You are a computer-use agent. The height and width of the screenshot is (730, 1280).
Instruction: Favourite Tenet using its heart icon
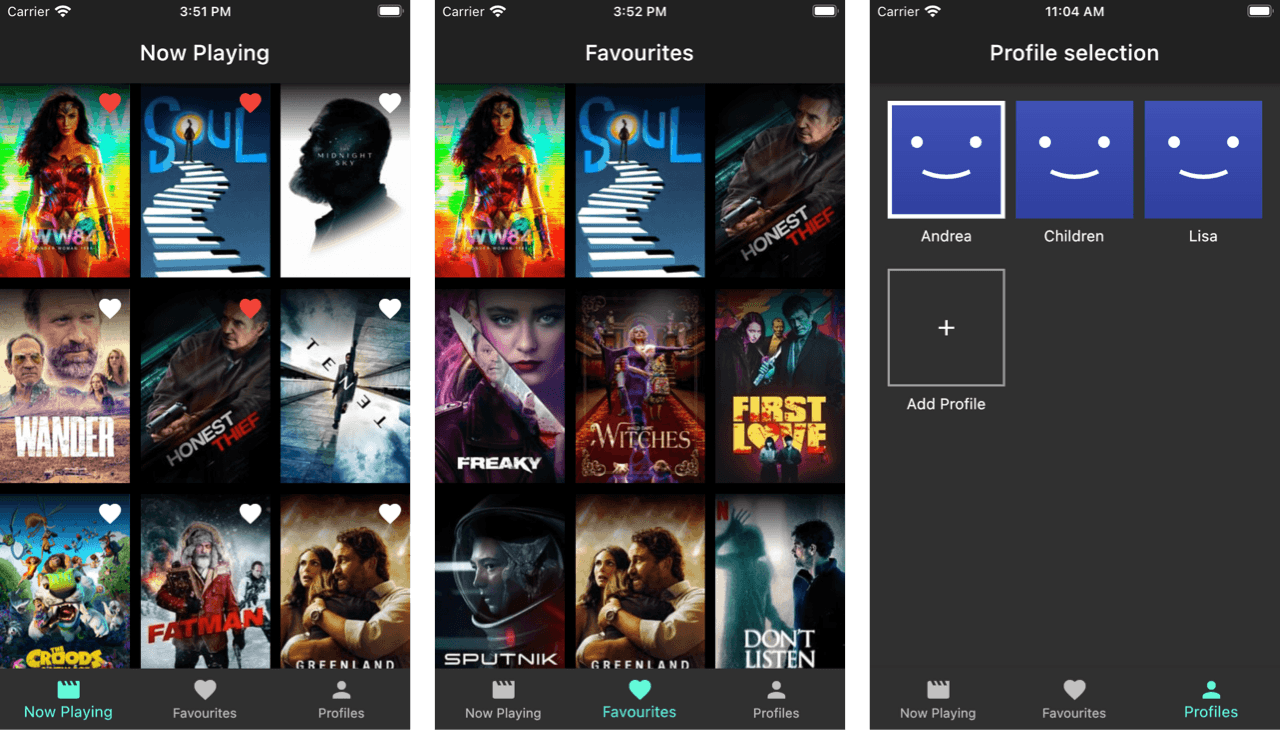(390, 308)
